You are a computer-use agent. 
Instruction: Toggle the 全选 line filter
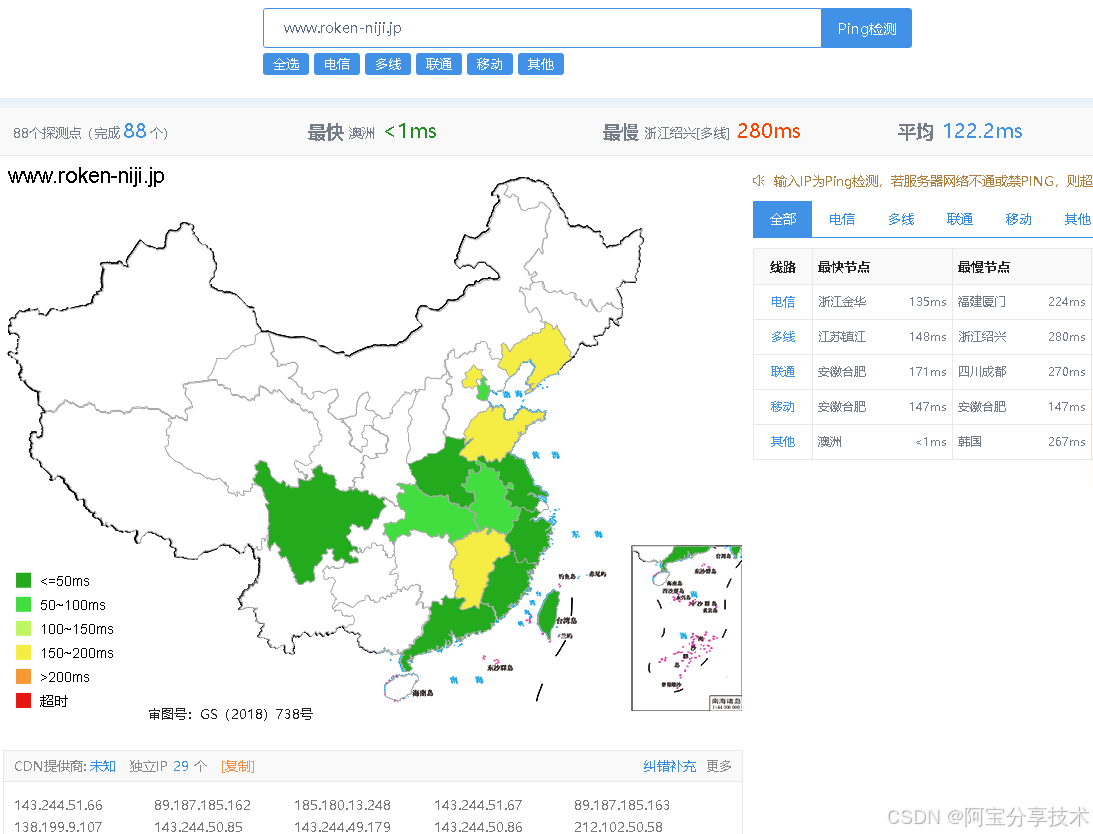(286, 64)
